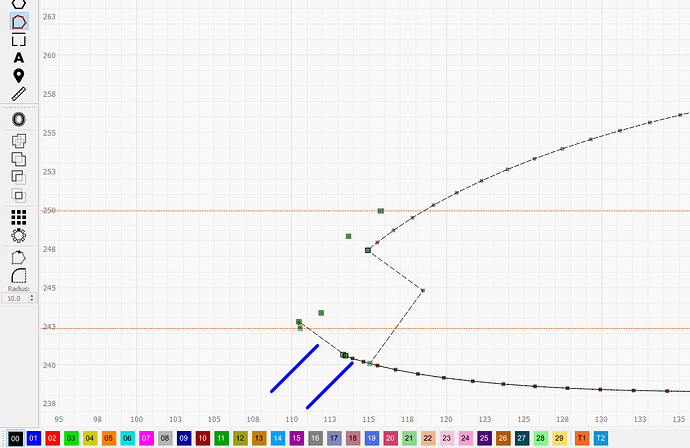Select the Add Tabs bracket tool
690x448 pixels.
18,40
